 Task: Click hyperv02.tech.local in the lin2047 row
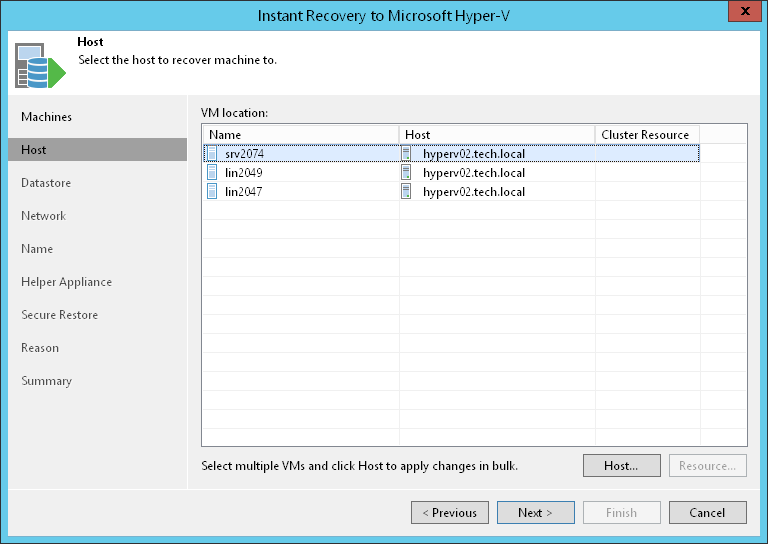point(474,192)
